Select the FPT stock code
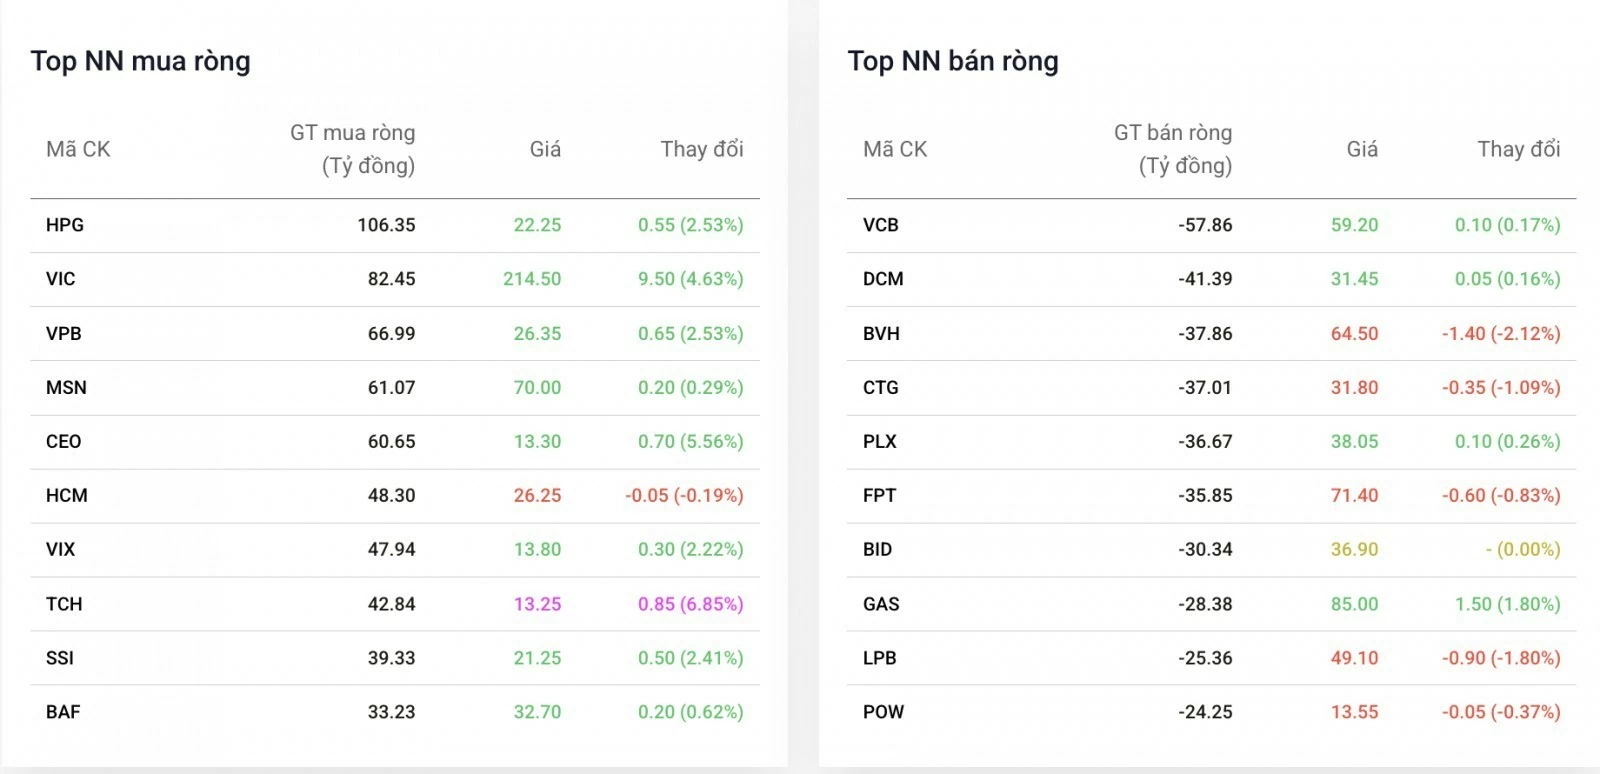 pyautogui.click(x=880, y=495)
